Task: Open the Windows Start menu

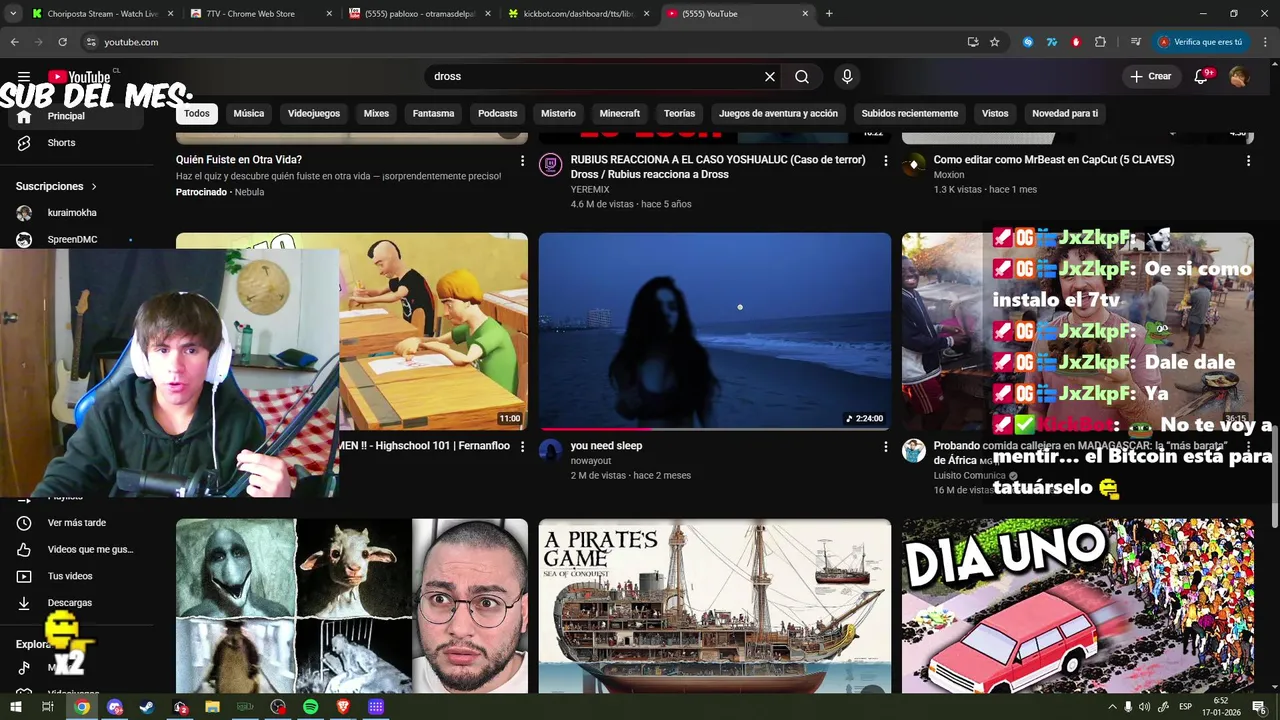Action: (15, 707)
